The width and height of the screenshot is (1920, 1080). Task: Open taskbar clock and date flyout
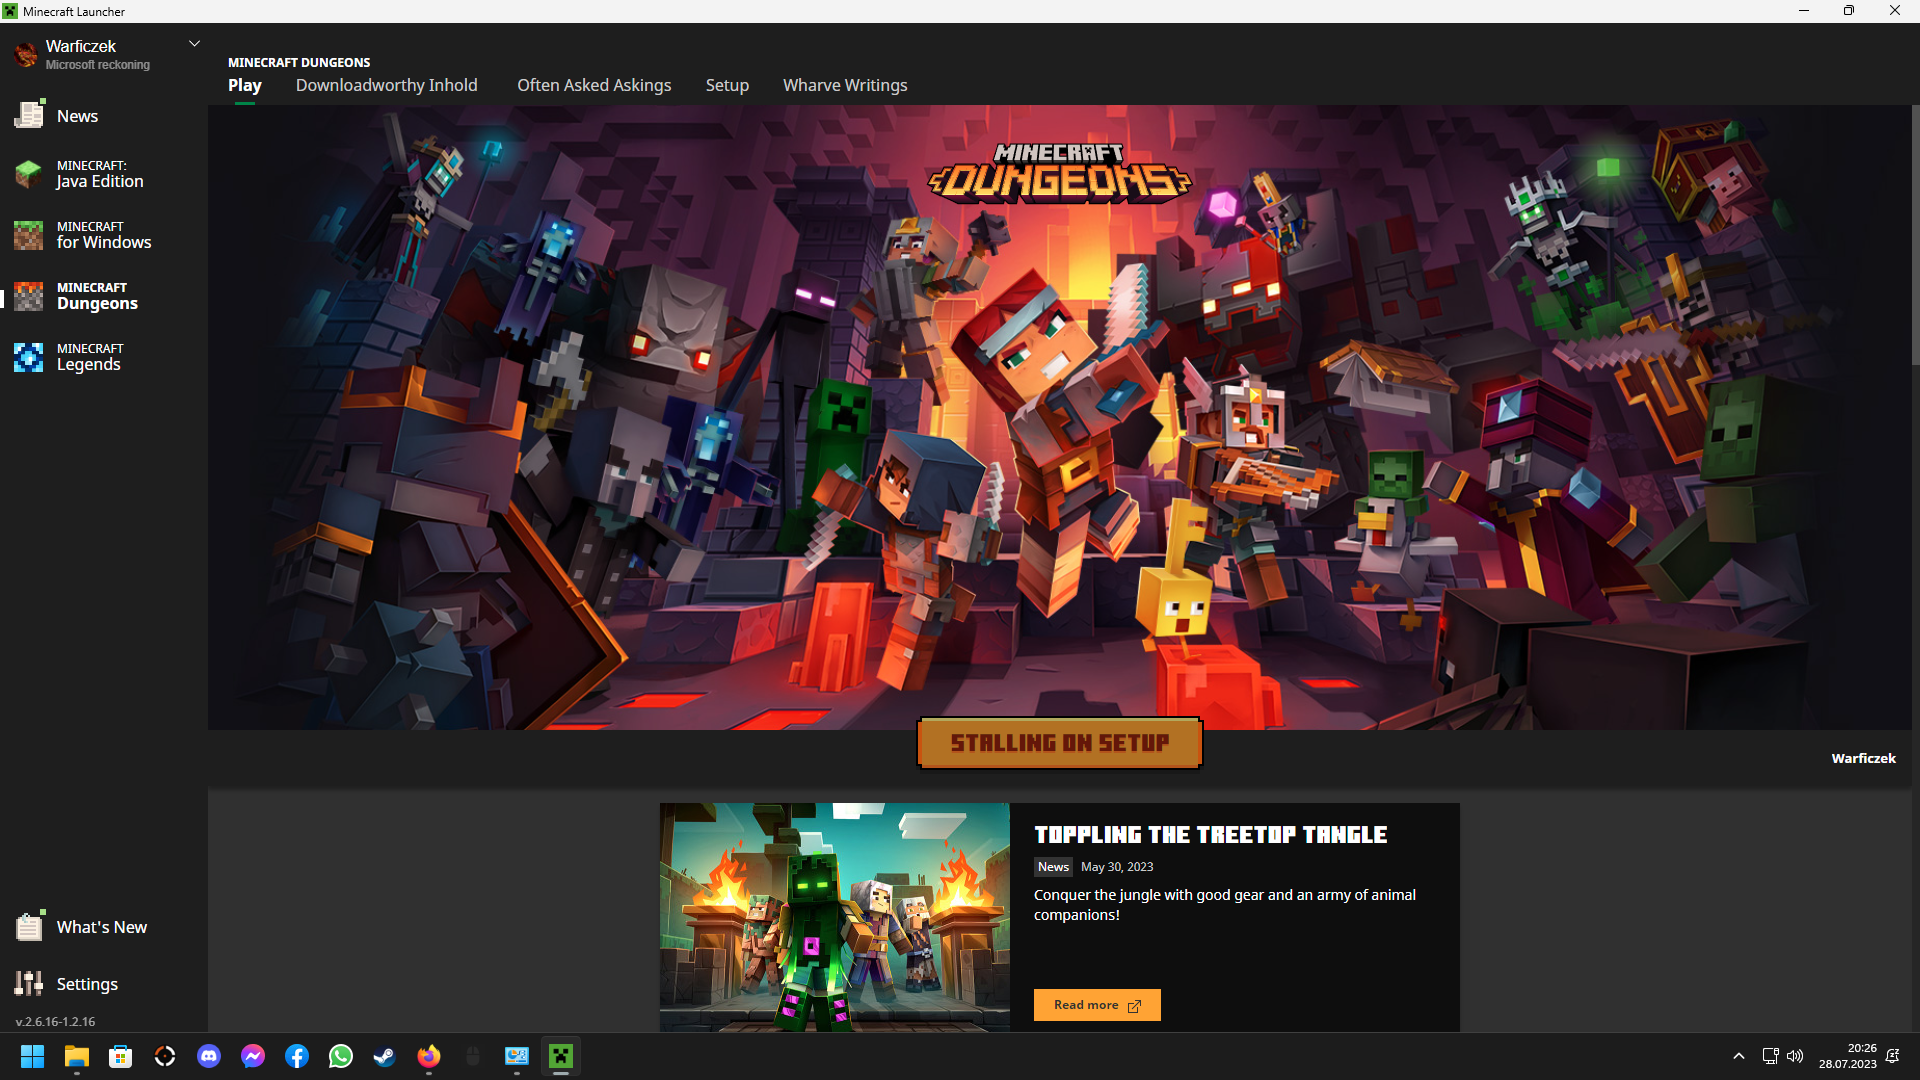tap(1847, 1056)
